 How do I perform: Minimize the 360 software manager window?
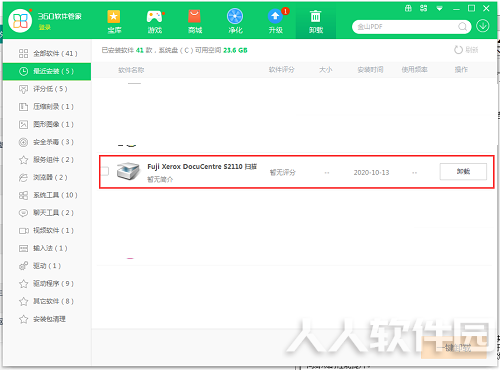pyautogui.click(x=456, y=9)
